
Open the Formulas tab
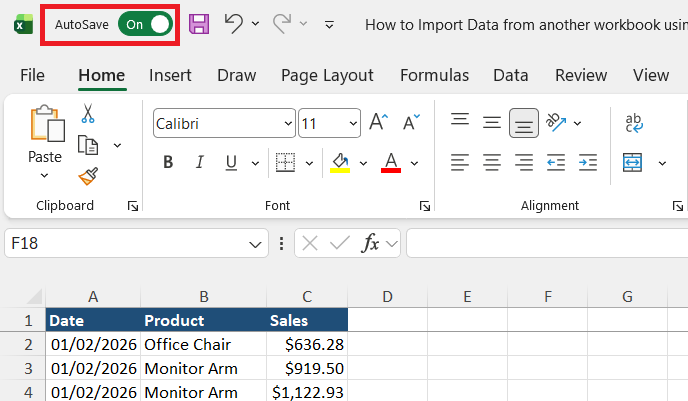click(434, 75)
